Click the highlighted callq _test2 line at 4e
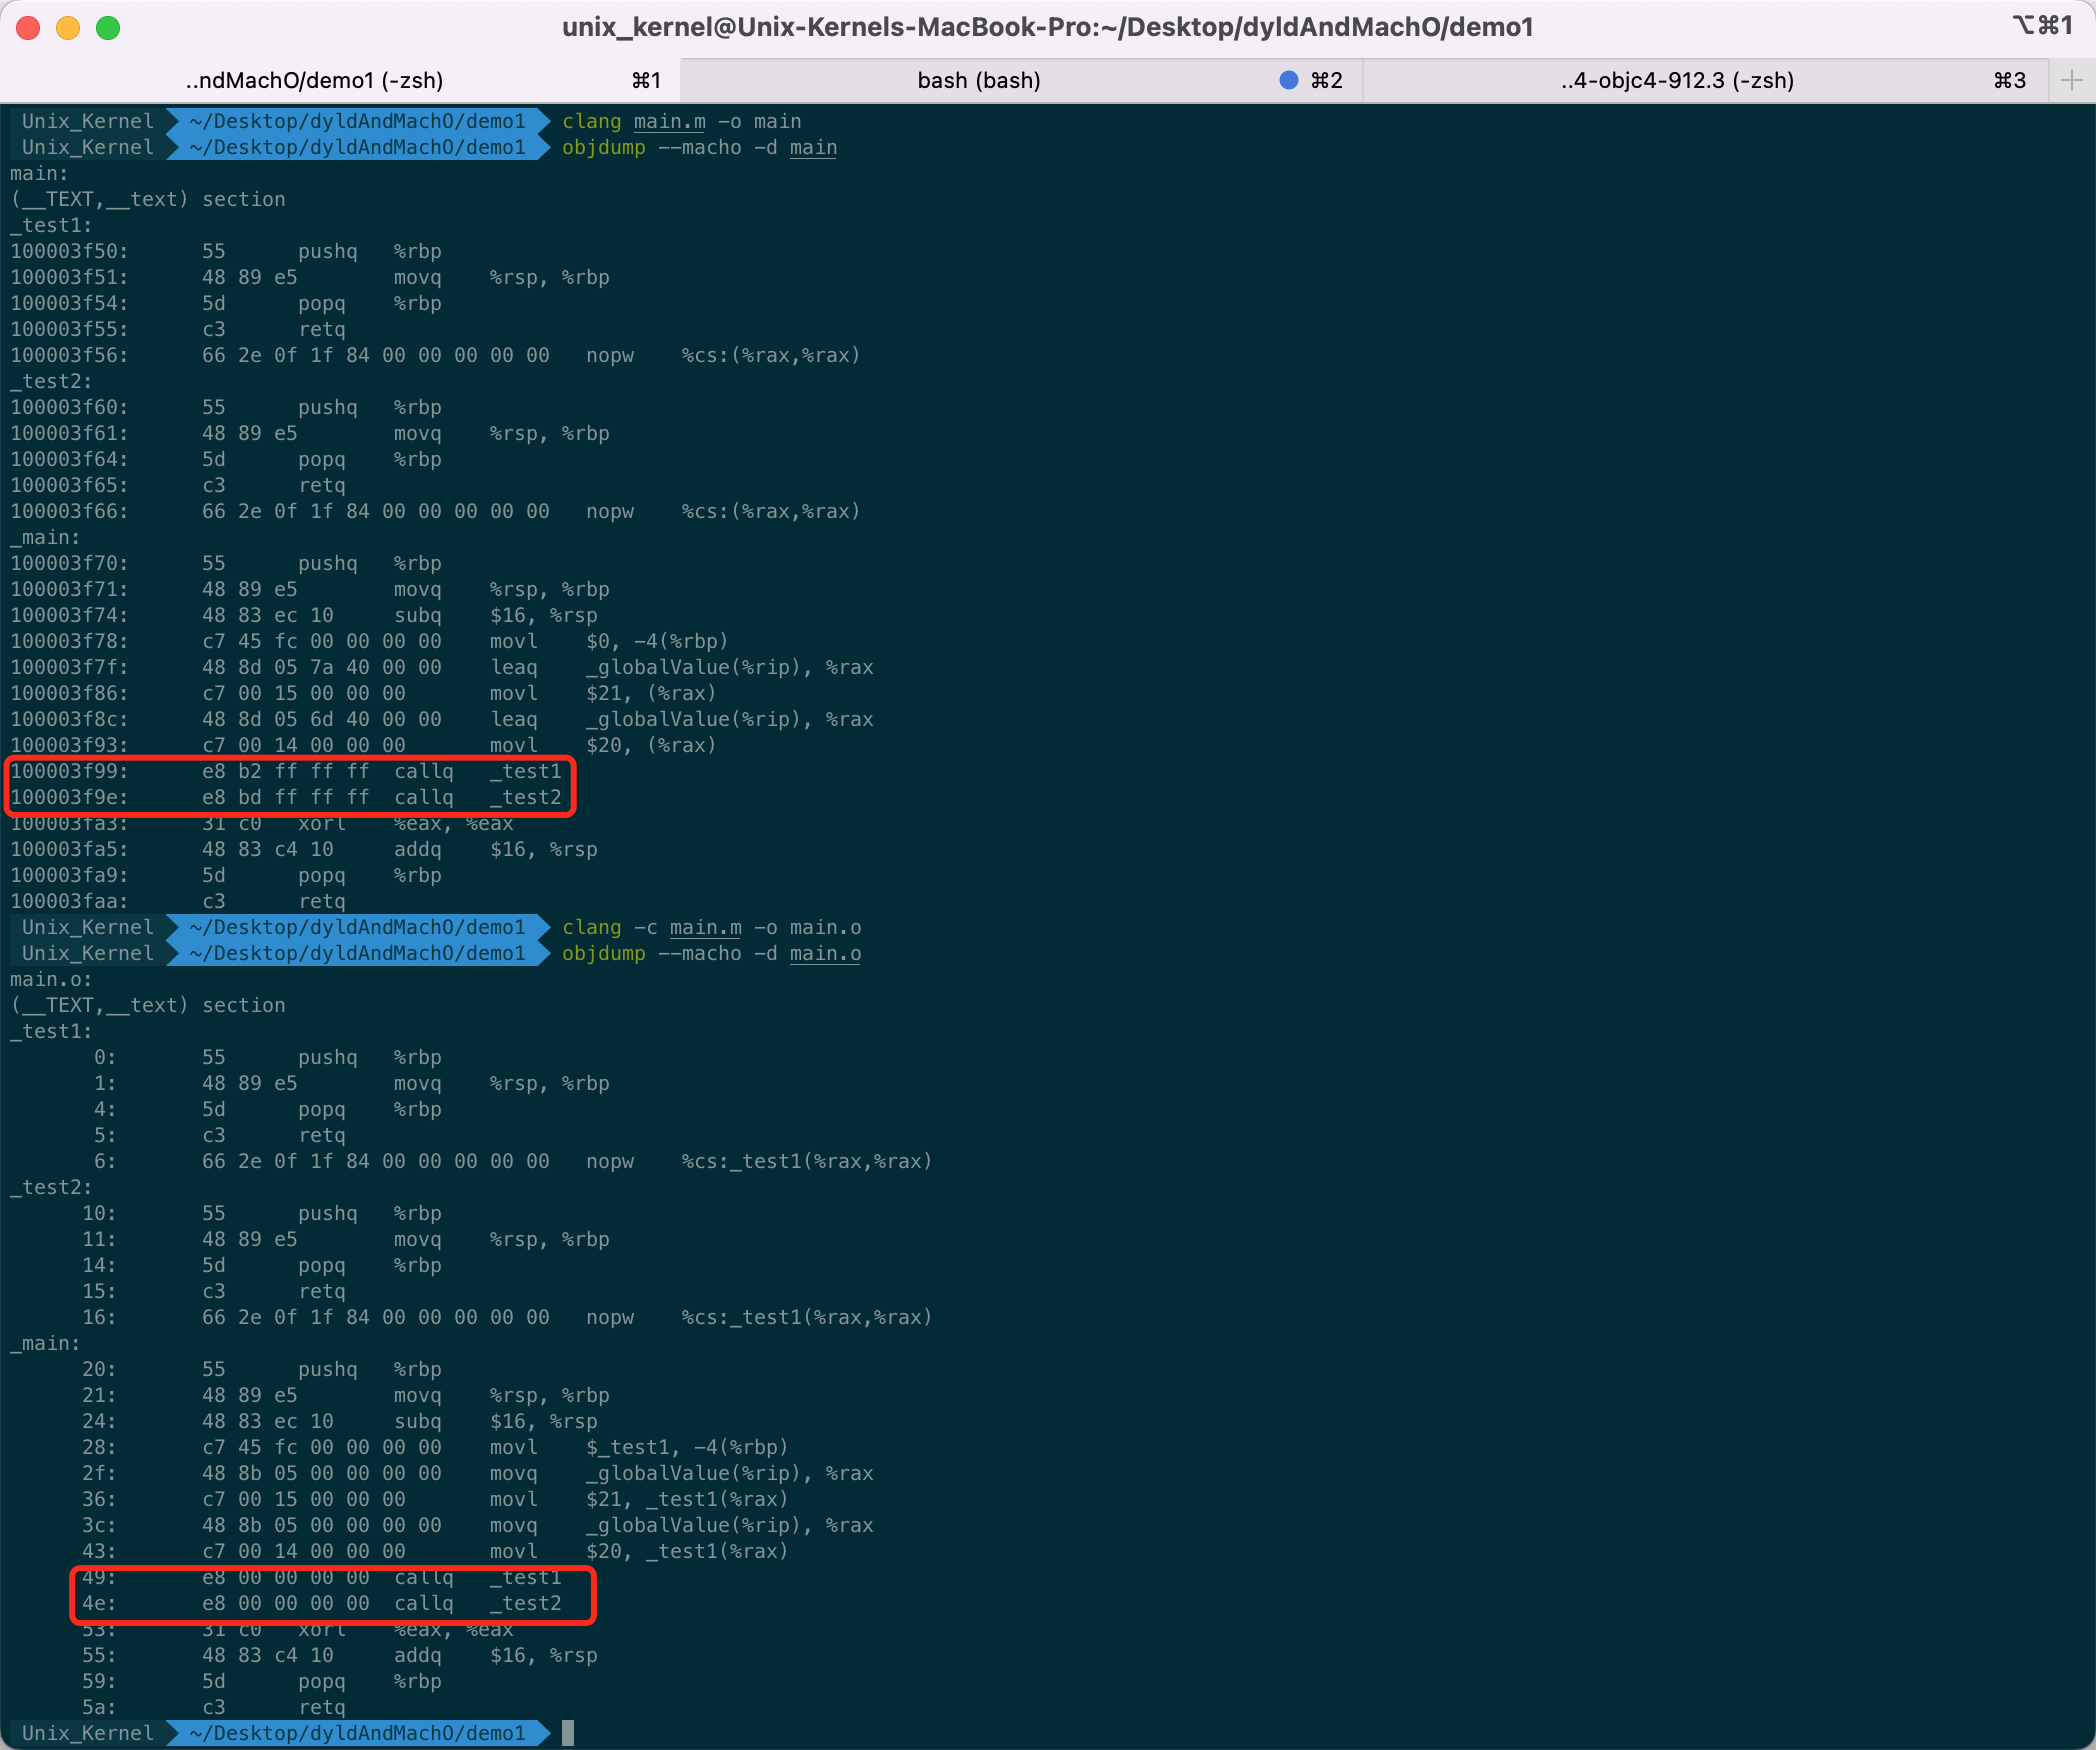 coord(322,1603)
